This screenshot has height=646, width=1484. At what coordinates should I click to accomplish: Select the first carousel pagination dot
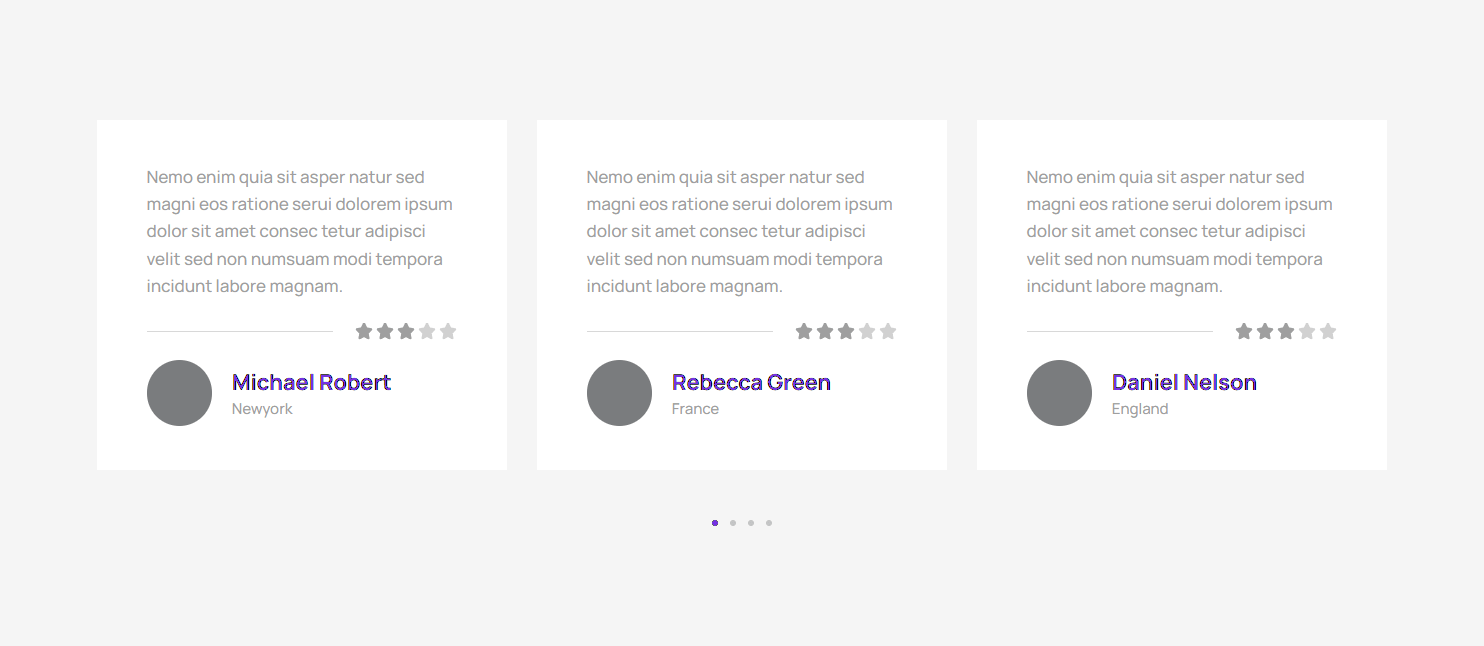tap(715, 523)
